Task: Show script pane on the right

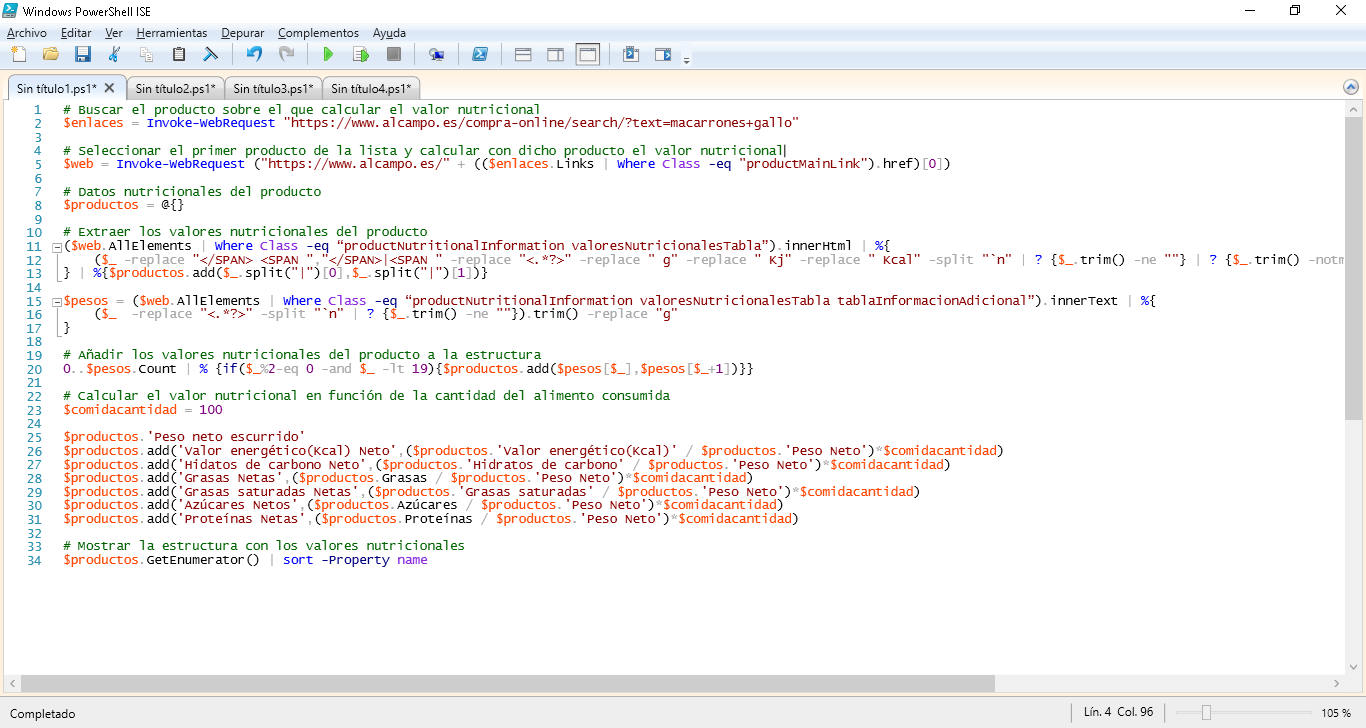Action: click(555, 54)
